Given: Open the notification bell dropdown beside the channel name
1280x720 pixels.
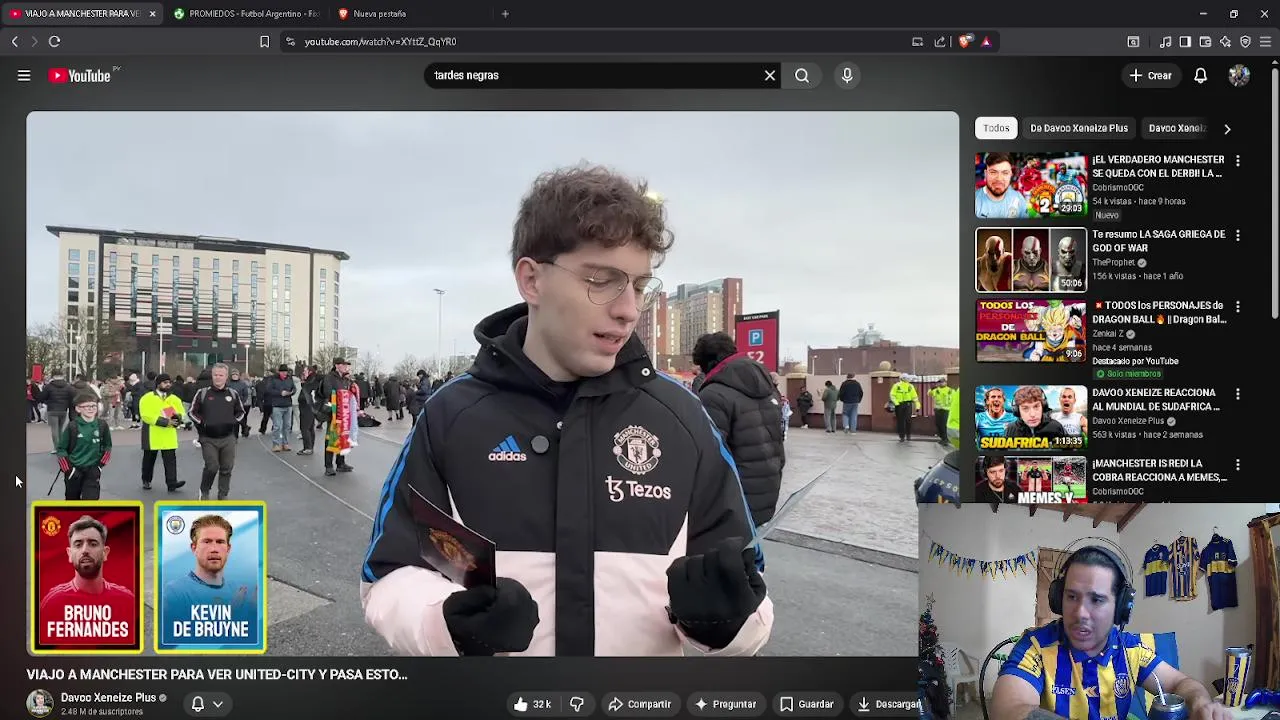Looking at the screenshot, I should click(x=207, y=704).
